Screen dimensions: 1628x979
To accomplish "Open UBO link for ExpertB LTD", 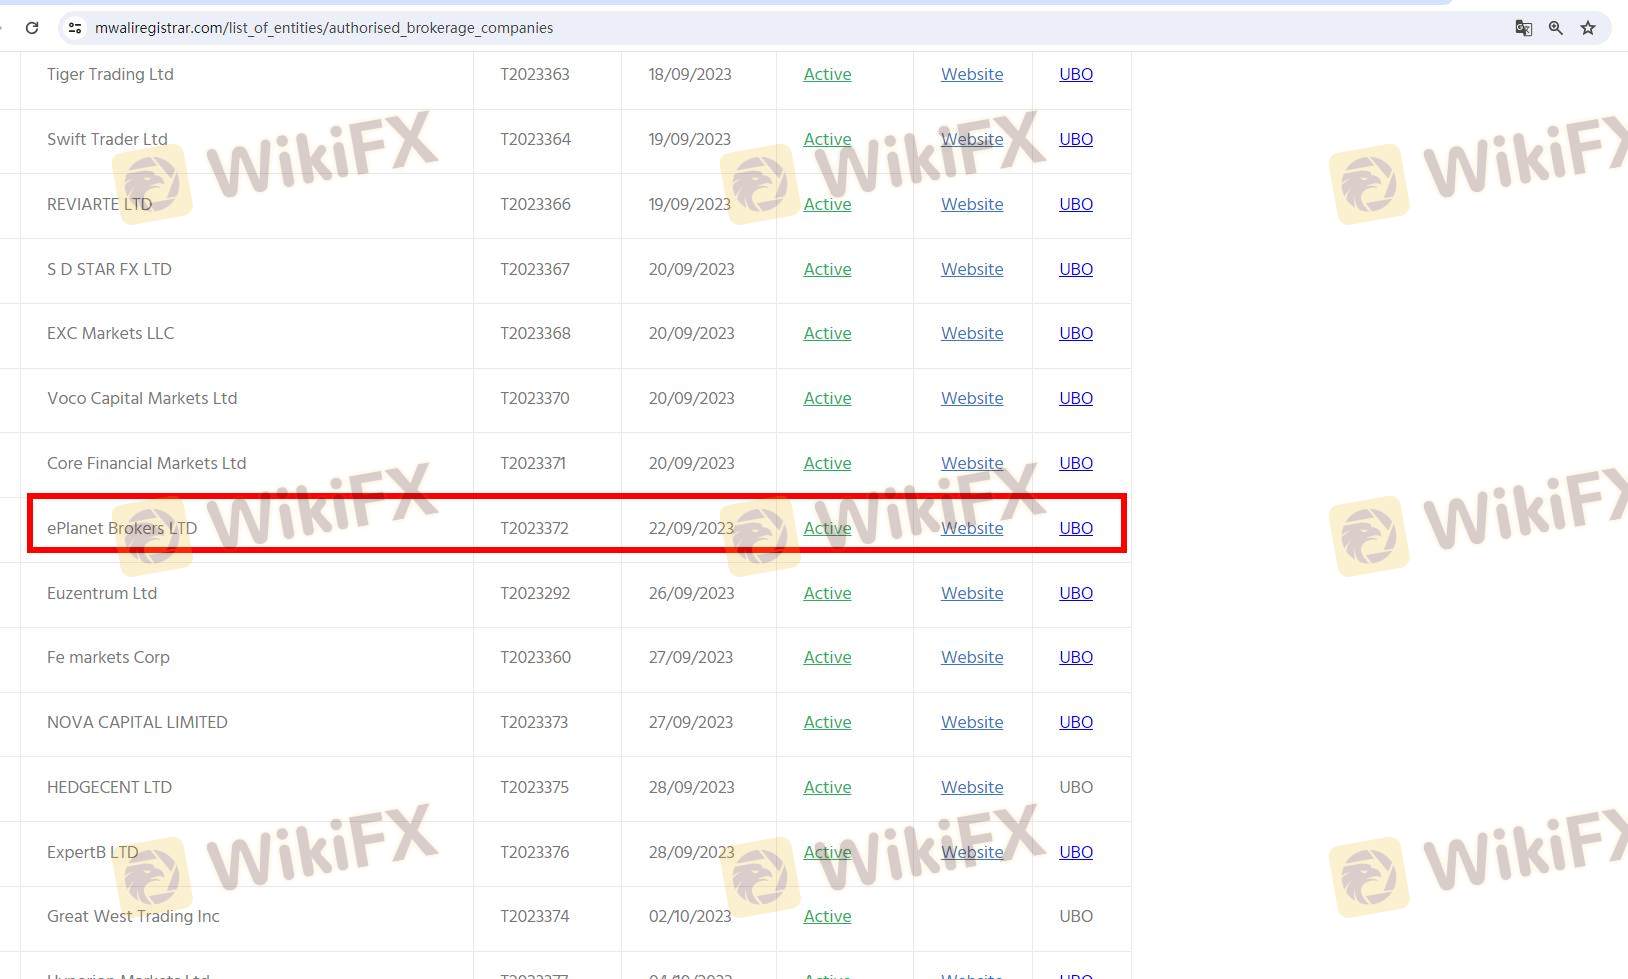I will (x=1075, y=853).
